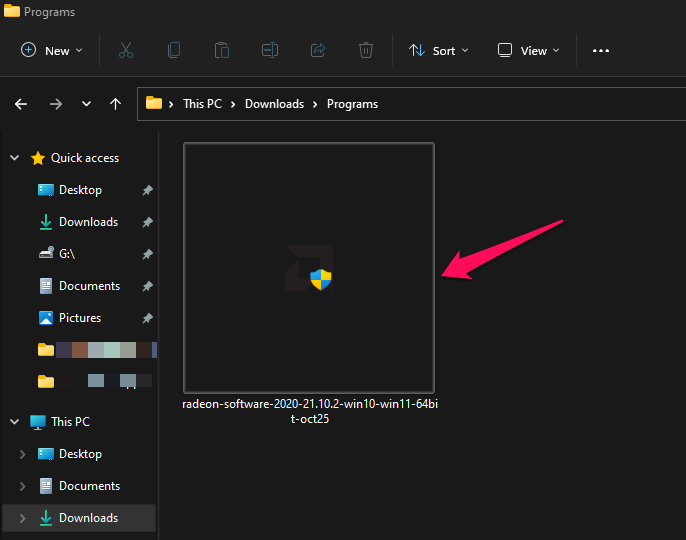686x540 pixels.
Task: Click the radeon-software-2020-21.10.2 file name
Action: pyautogui.click(x=310, y=411)
